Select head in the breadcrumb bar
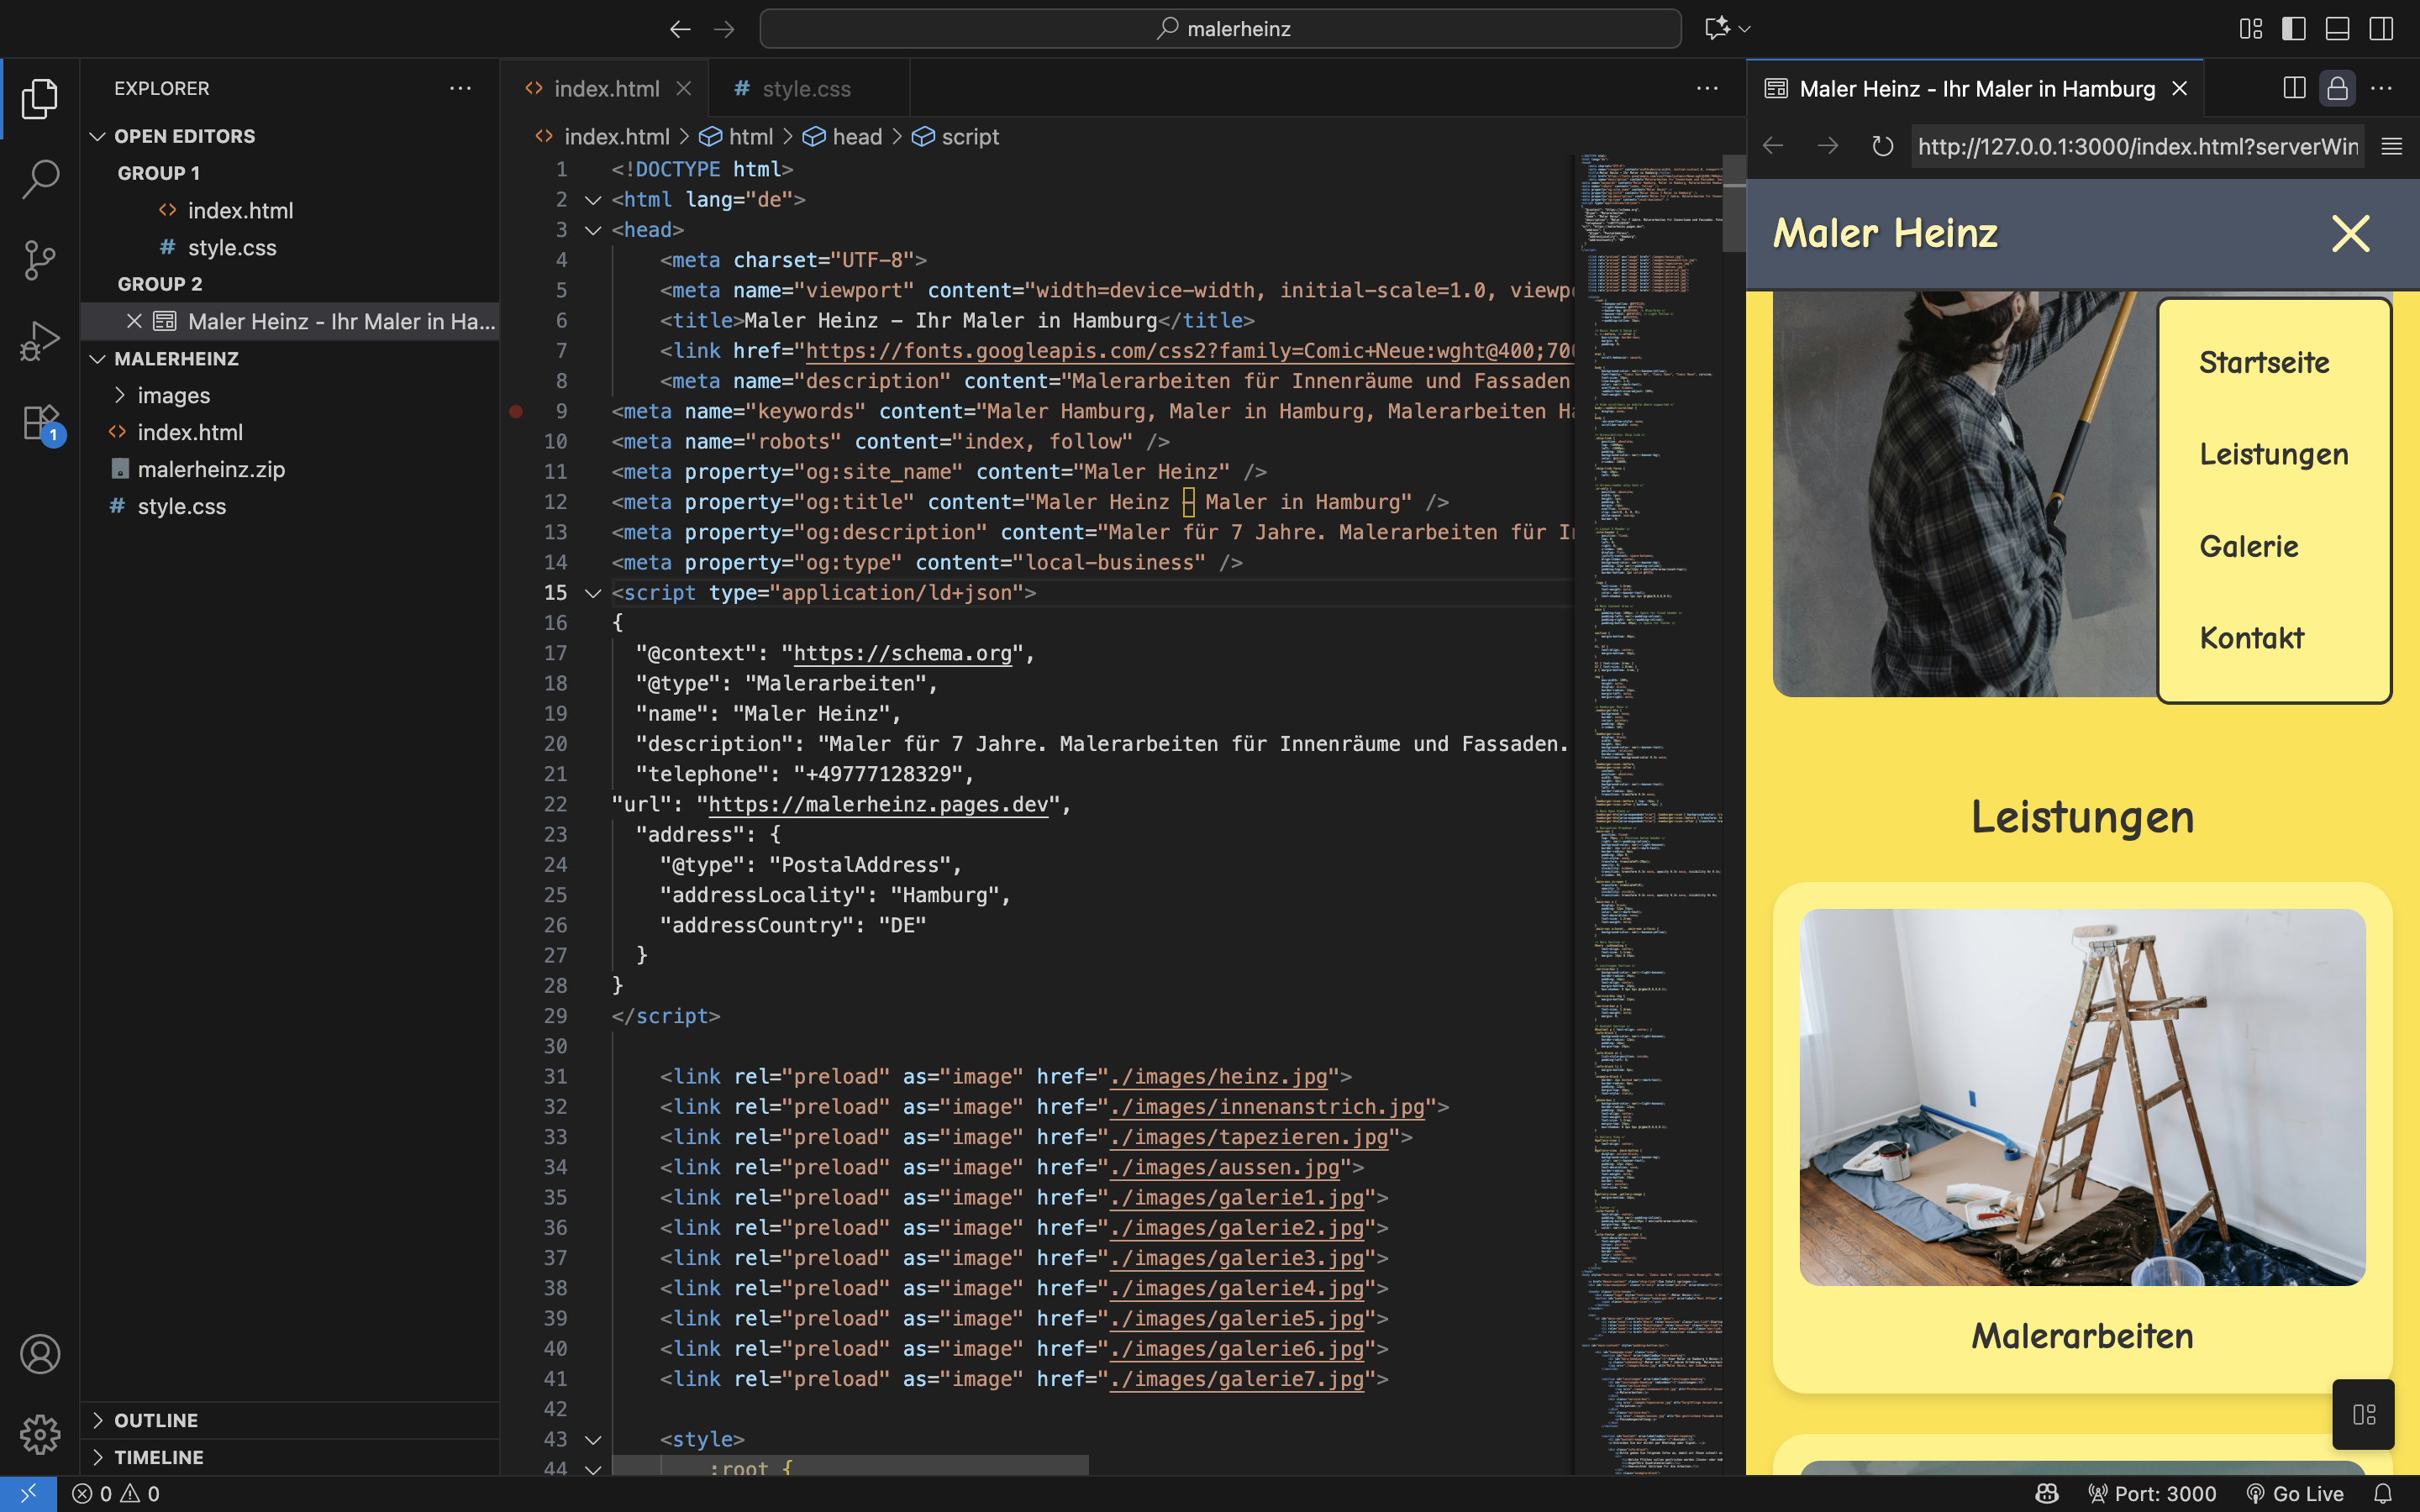 click(x=858, y=136)
